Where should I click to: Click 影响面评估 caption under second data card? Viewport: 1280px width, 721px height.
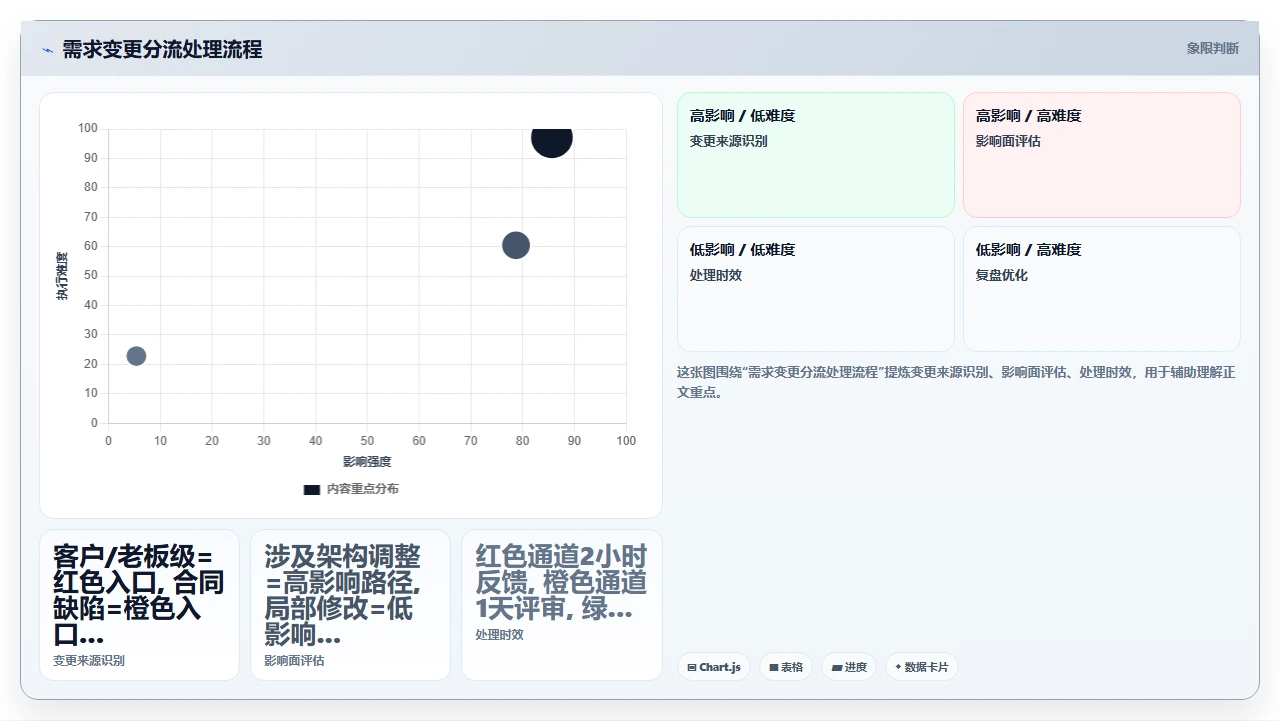click(294, 661)
